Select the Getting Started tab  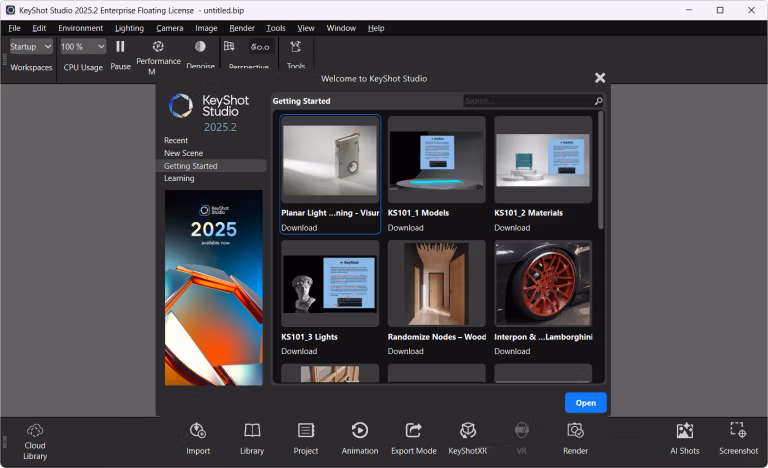point(212,166)
